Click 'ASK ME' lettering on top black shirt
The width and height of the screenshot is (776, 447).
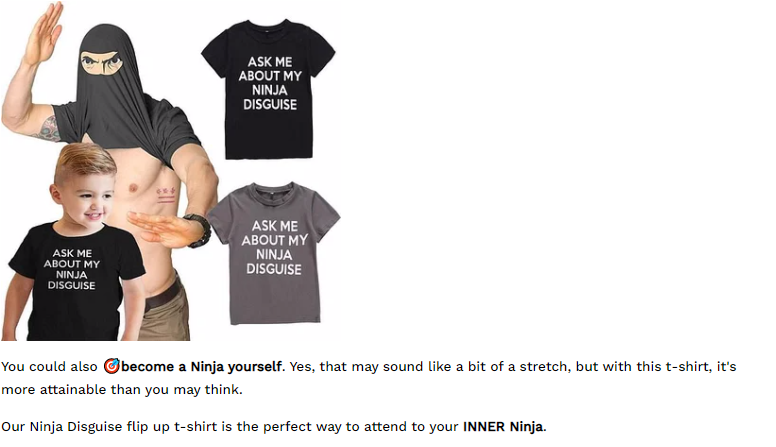(270, 62)
